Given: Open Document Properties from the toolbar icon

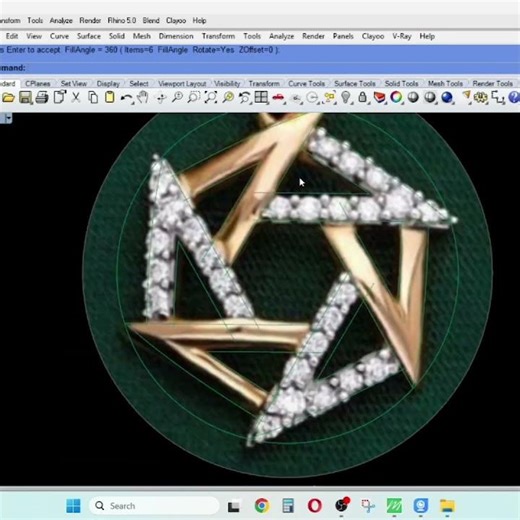Looking at the screenshot, I should pyautogui.click(x=60, y=97).
